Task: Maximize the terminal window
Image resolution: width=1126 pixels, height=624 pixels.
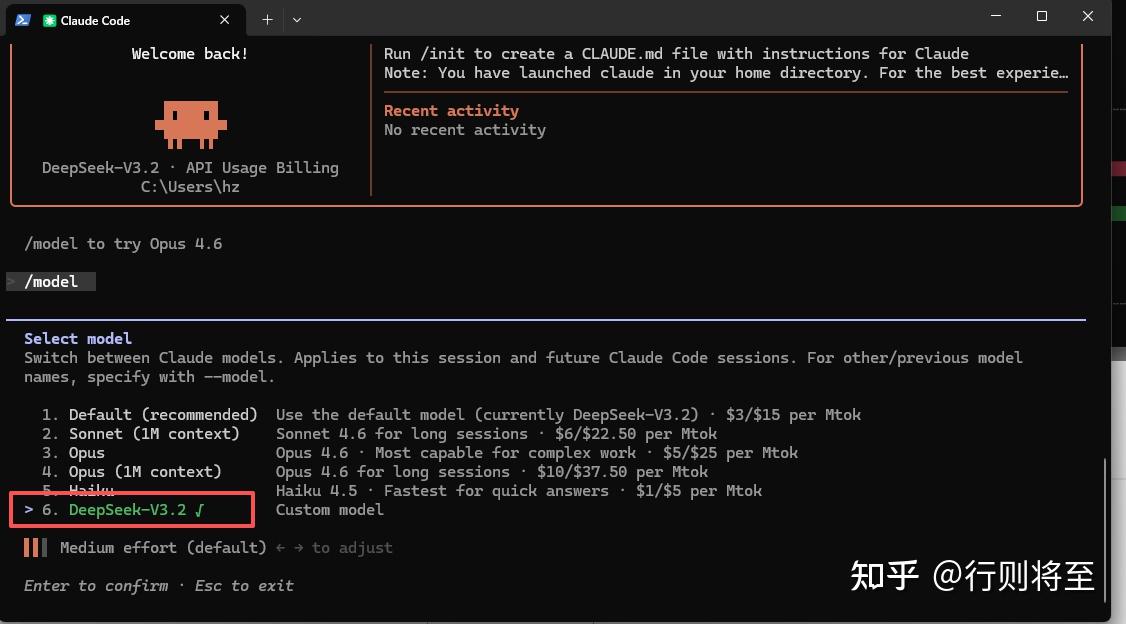Action: click(1042, 16)
